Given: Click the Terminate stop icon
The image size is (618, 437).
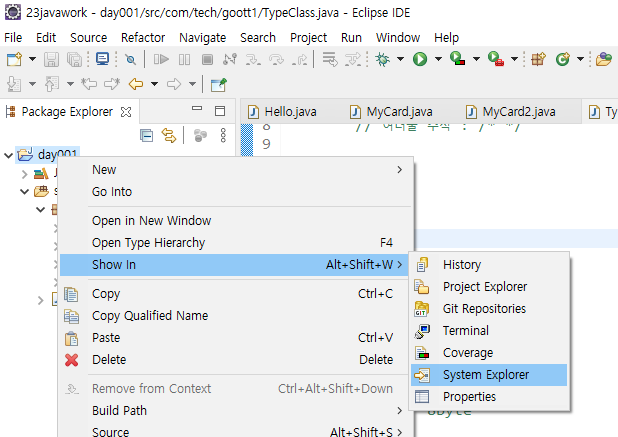Looking at the screenshot, I should click(207, 60).
